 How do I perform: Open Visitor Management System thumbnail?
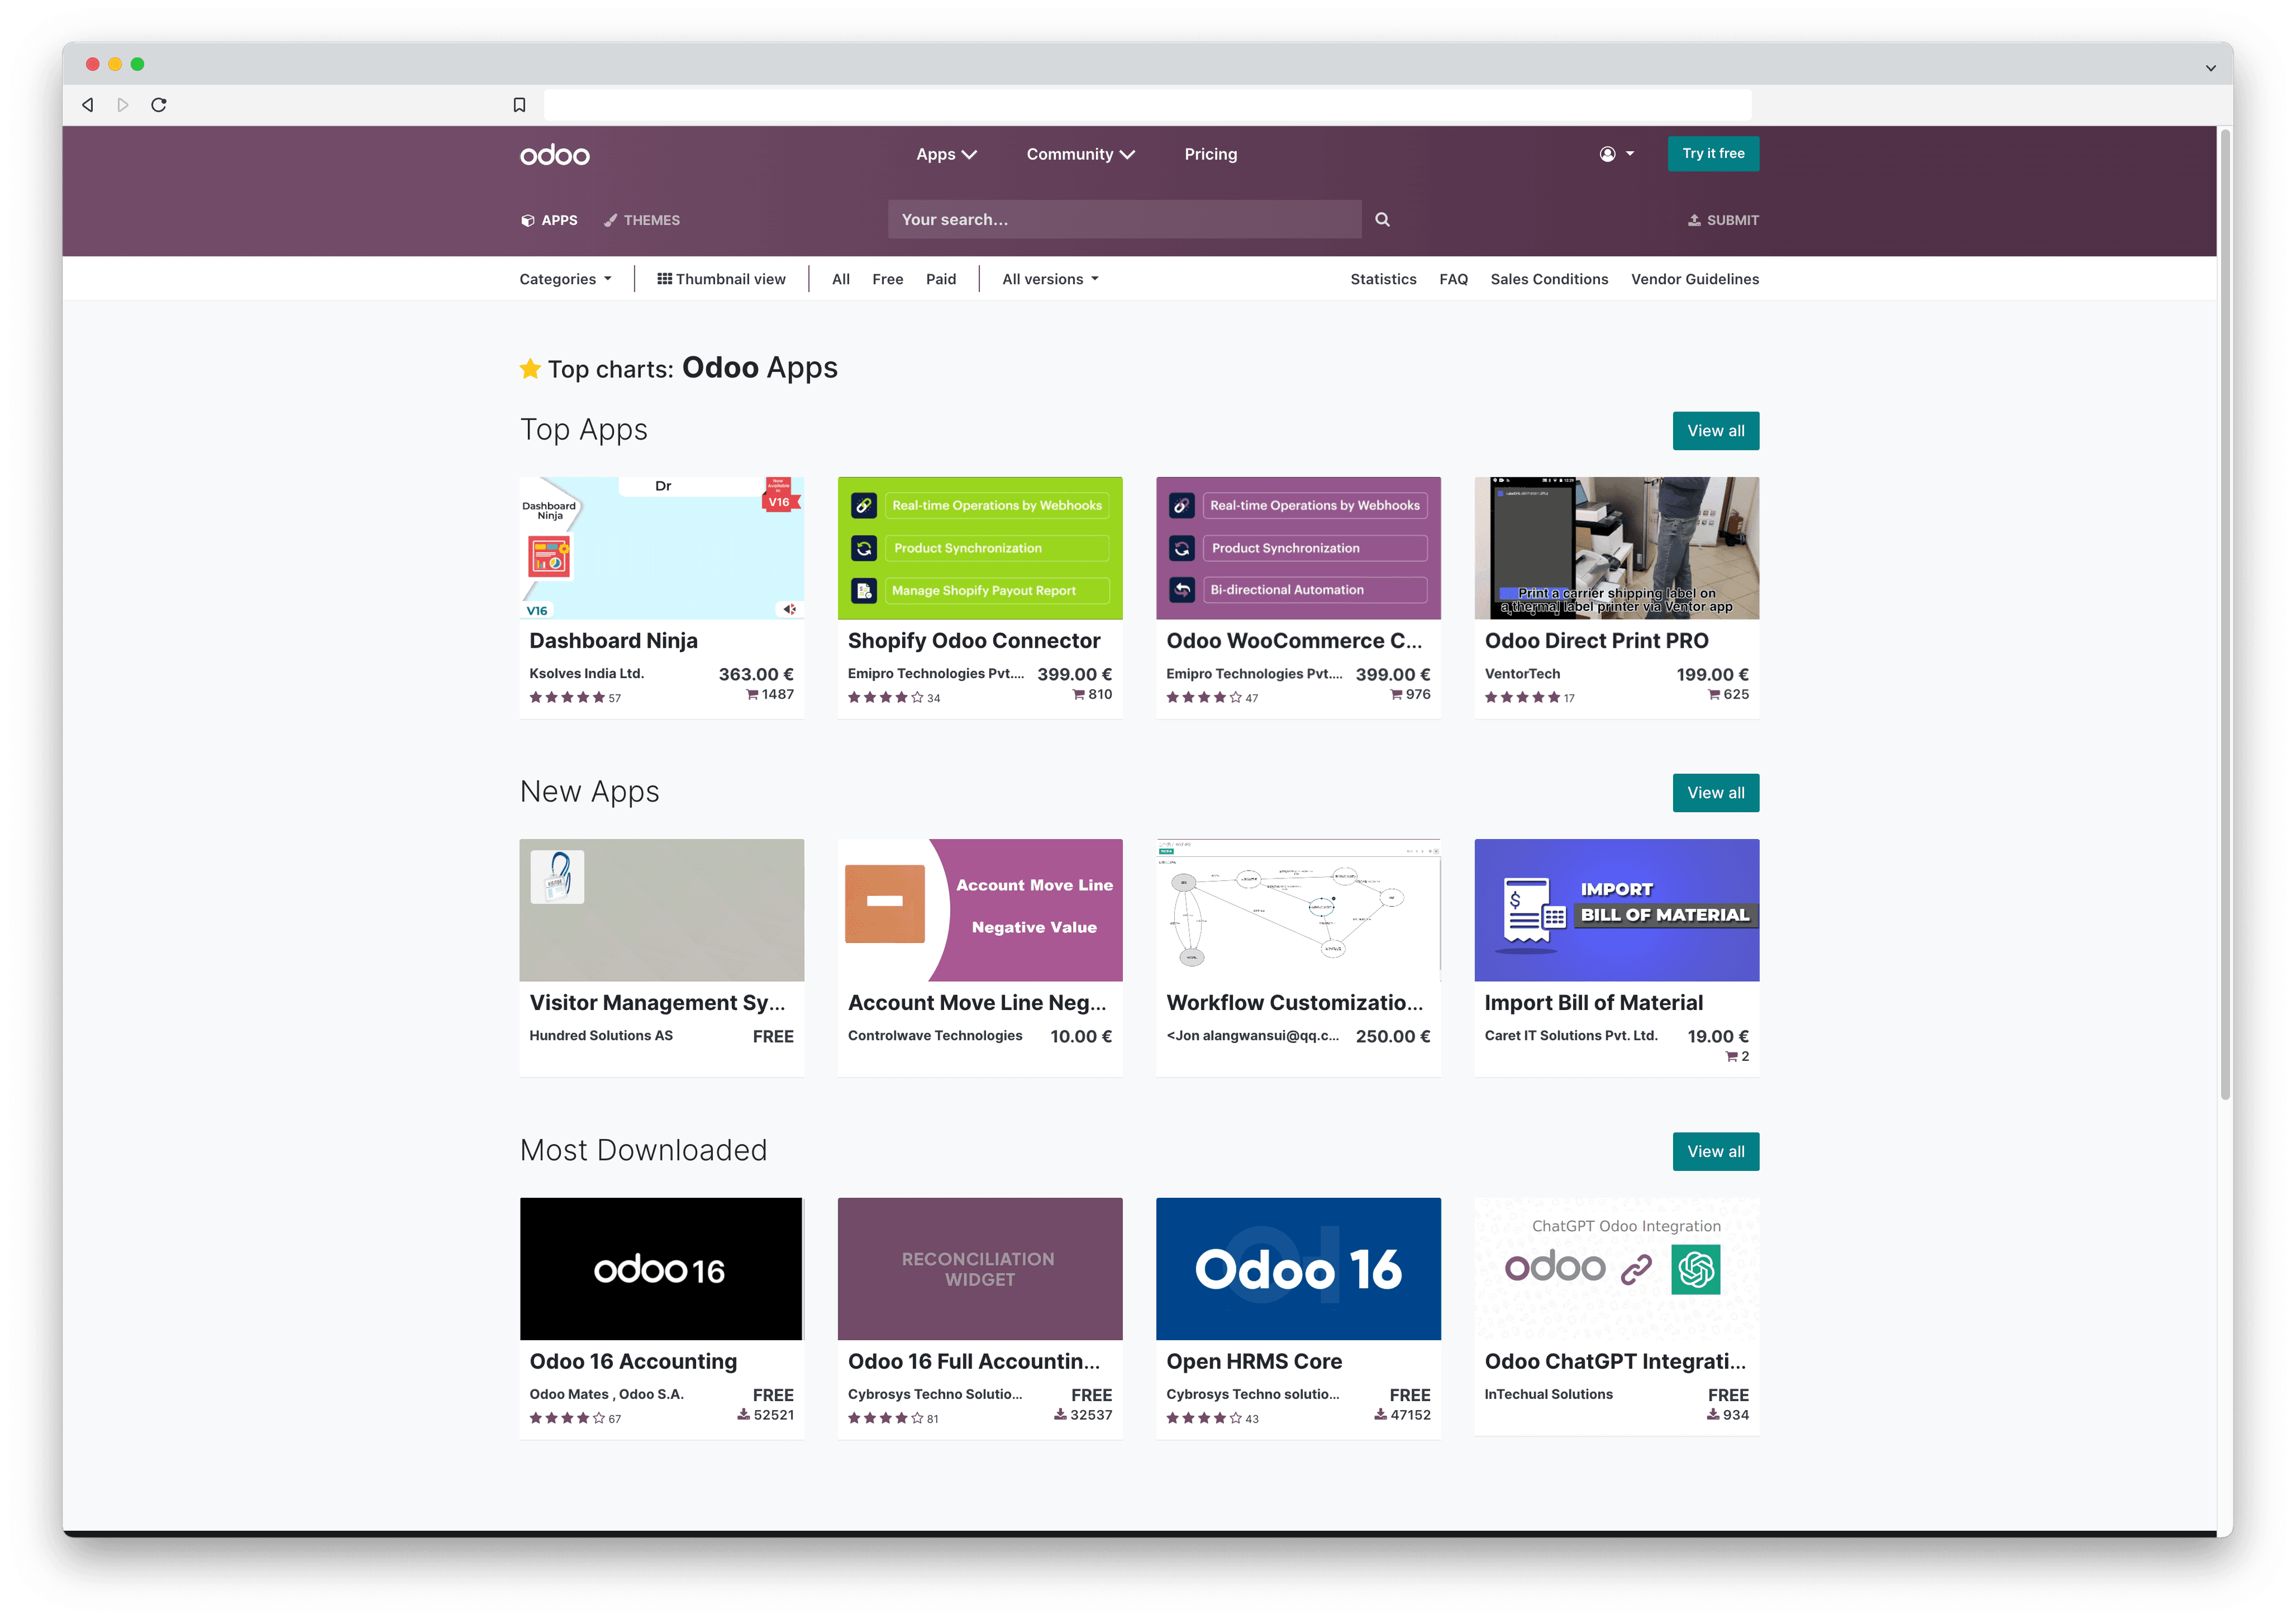click(661, 910)
